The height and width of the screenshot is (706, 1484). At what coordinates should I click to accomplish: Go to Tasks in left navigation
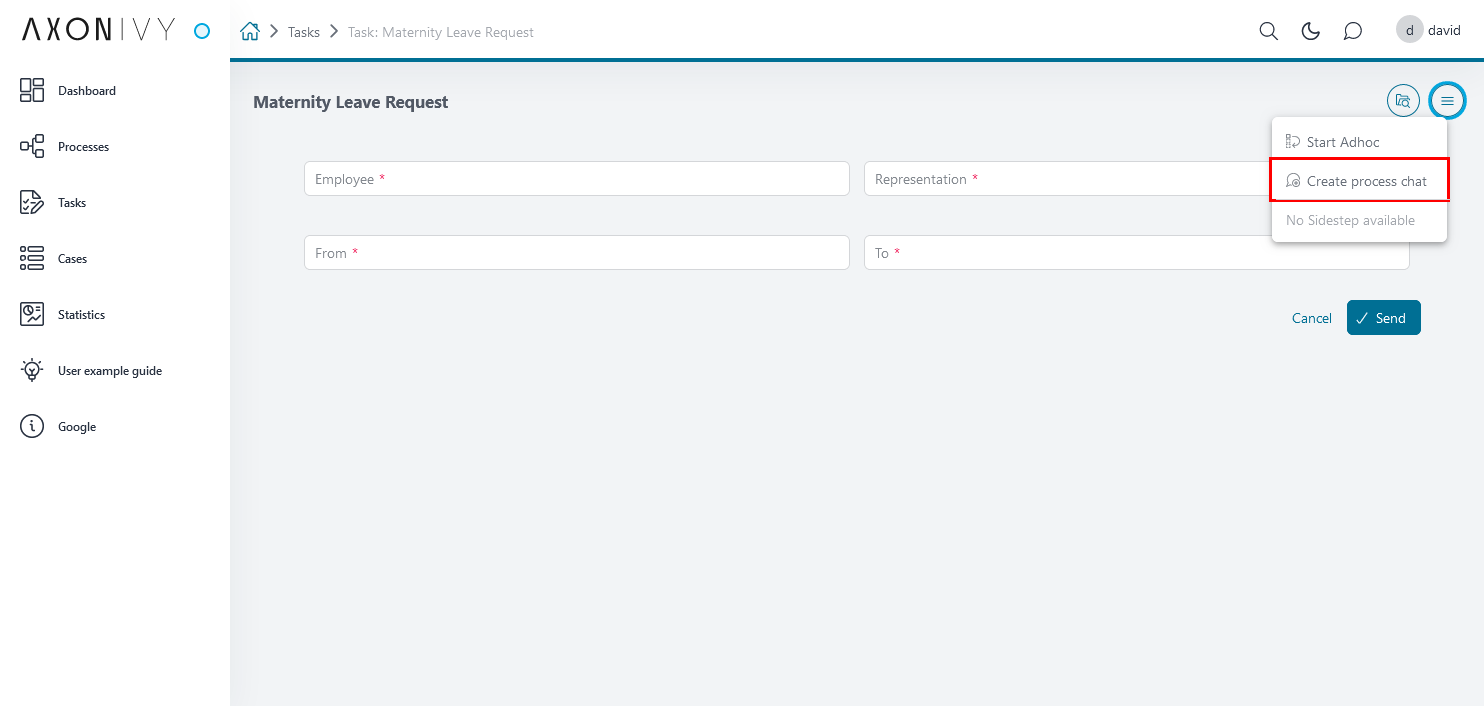point(32,202)
